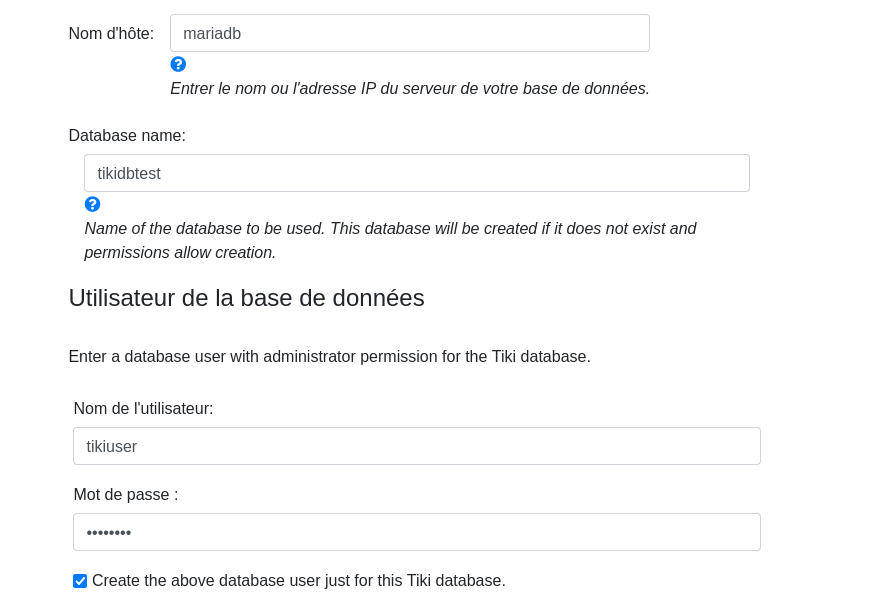Click the heading "Utilisateur de la base de données"
Image resolution: width=892 pixels, height=612 pixels.
pyautogui.click(x=246, y=297)
